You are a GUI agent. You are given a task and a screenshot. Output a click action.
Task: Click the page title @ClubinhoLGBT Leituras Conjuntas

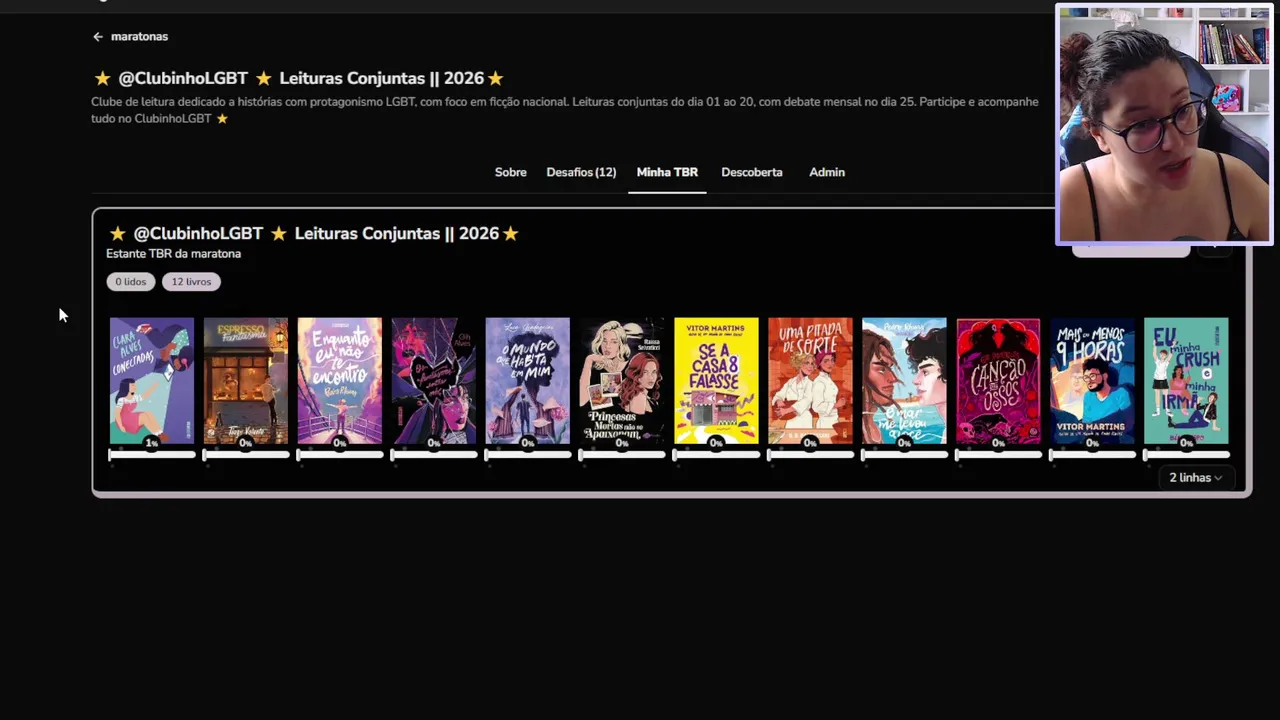point(298,78)
